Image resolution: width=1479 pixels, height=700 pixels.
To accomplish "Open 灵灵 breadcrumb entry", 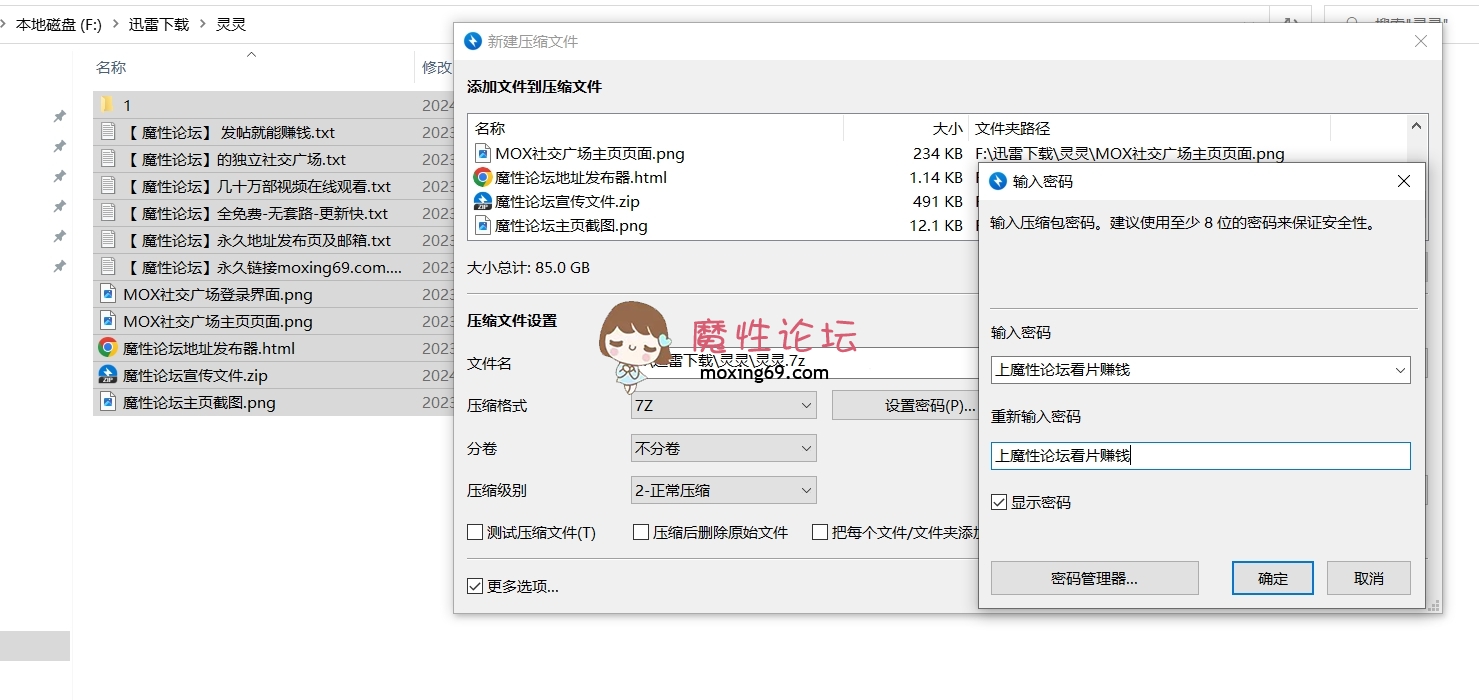I will coord(231,24).
